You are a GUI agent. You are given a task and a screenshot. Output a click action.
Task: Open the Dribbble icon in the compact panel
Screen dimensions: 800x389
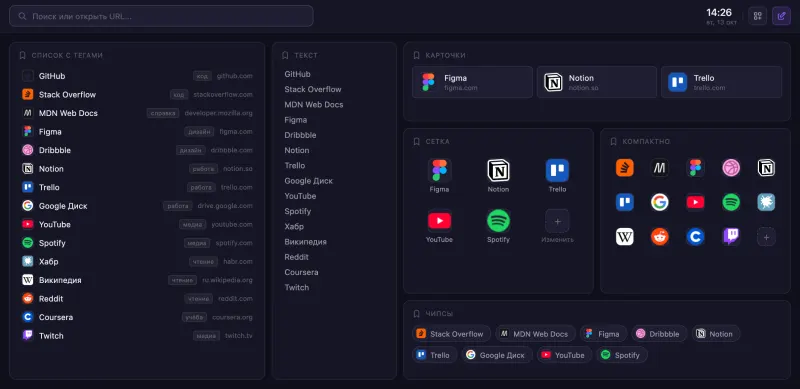731,167
